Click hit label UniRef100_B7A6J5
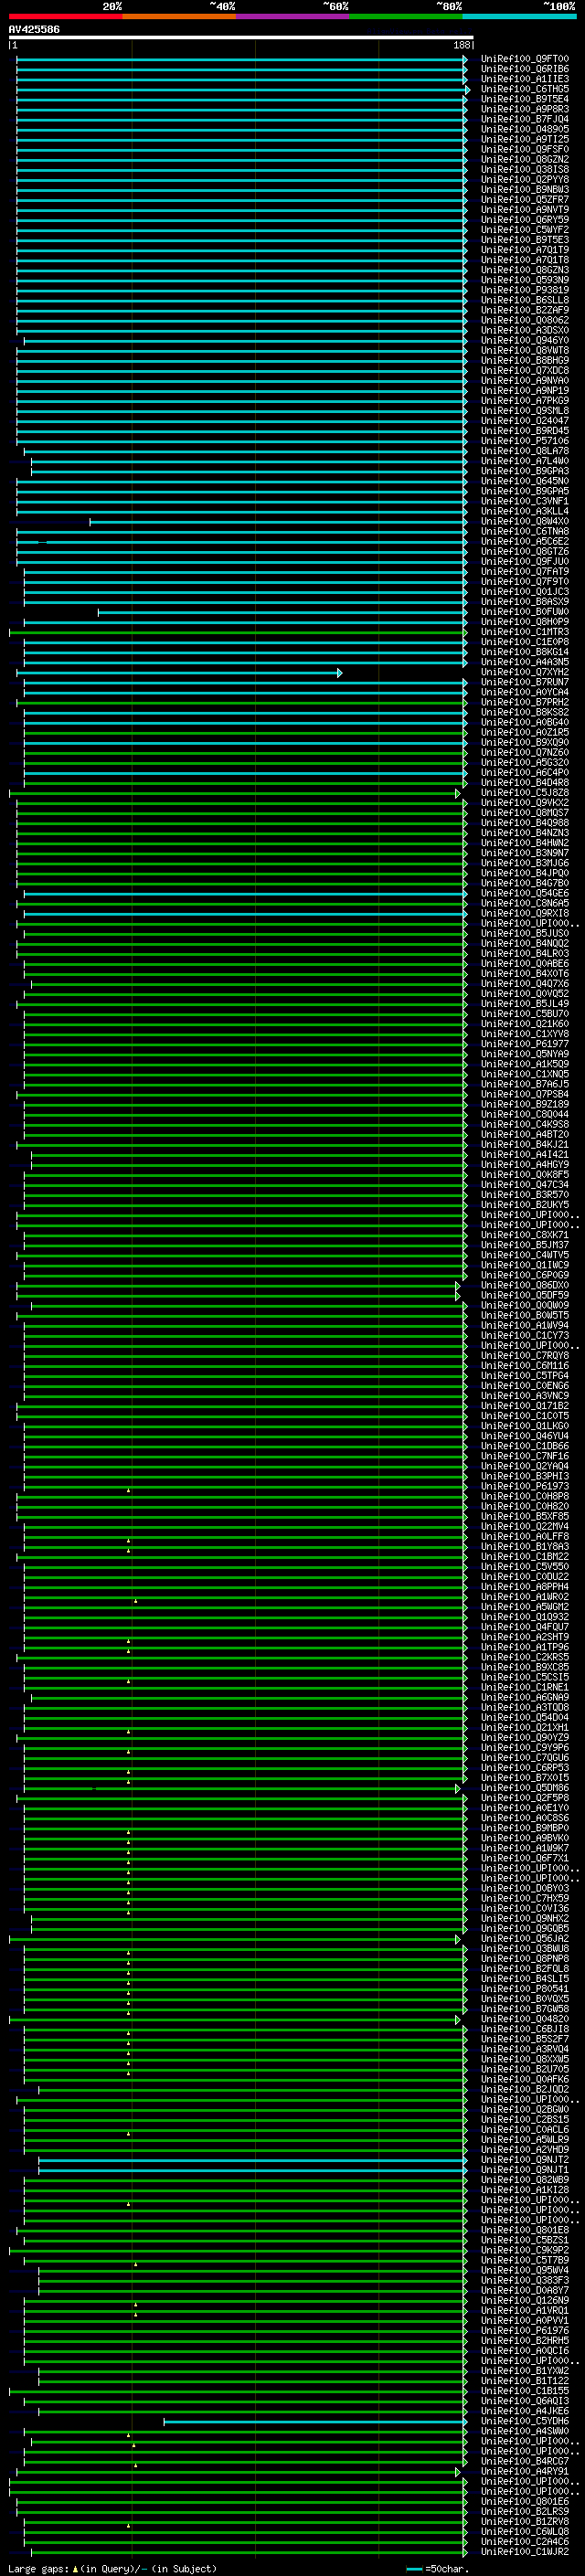This screenshot has height=2576, width=585. tap(525, 1084)
